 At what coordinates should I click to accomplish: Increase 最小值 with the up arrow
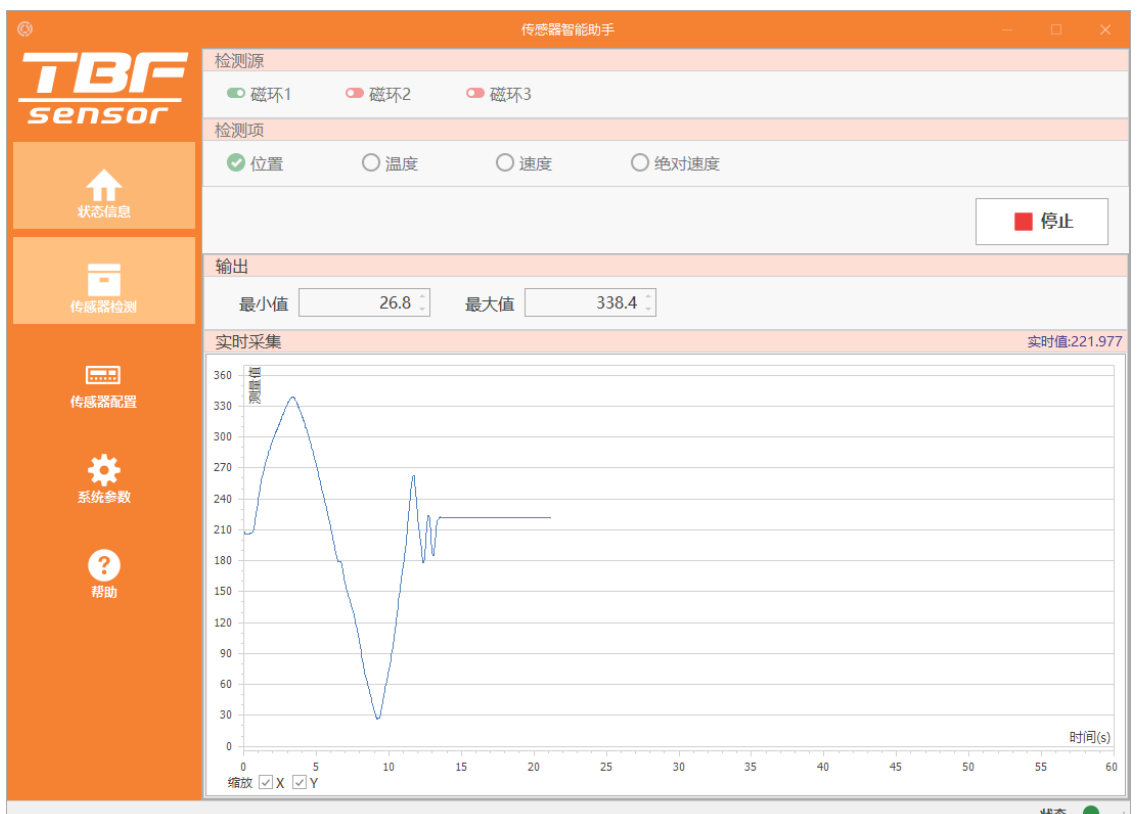(423, 297)
